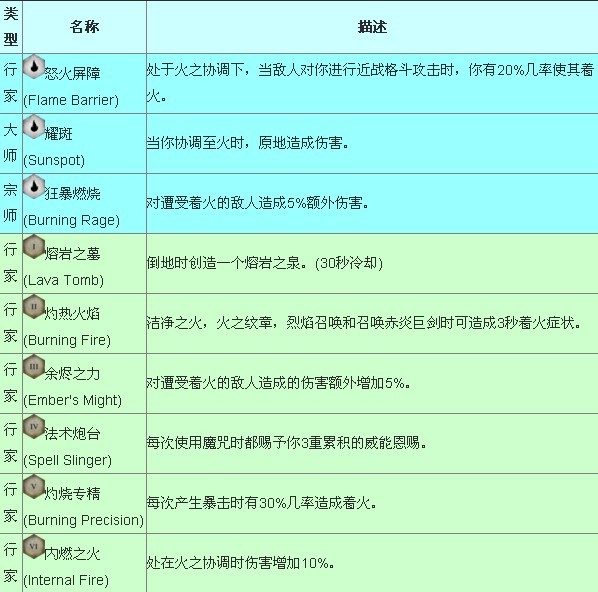Click the (Sunspot) name text
This screenshot has height=592, width=598.
tap(54, 160)
